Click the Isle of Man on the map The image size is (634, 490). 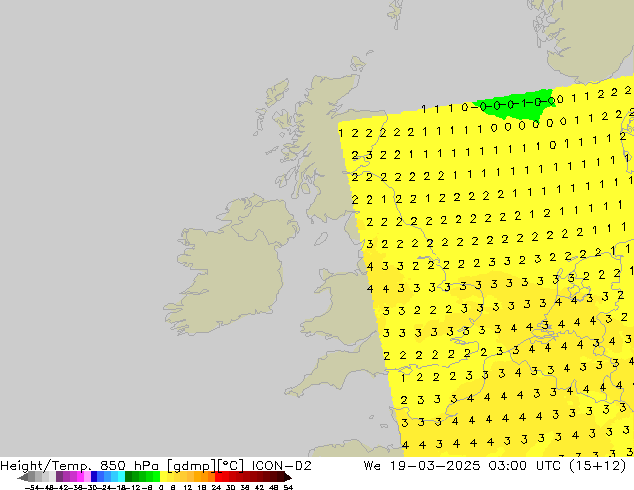click(321, 239)
